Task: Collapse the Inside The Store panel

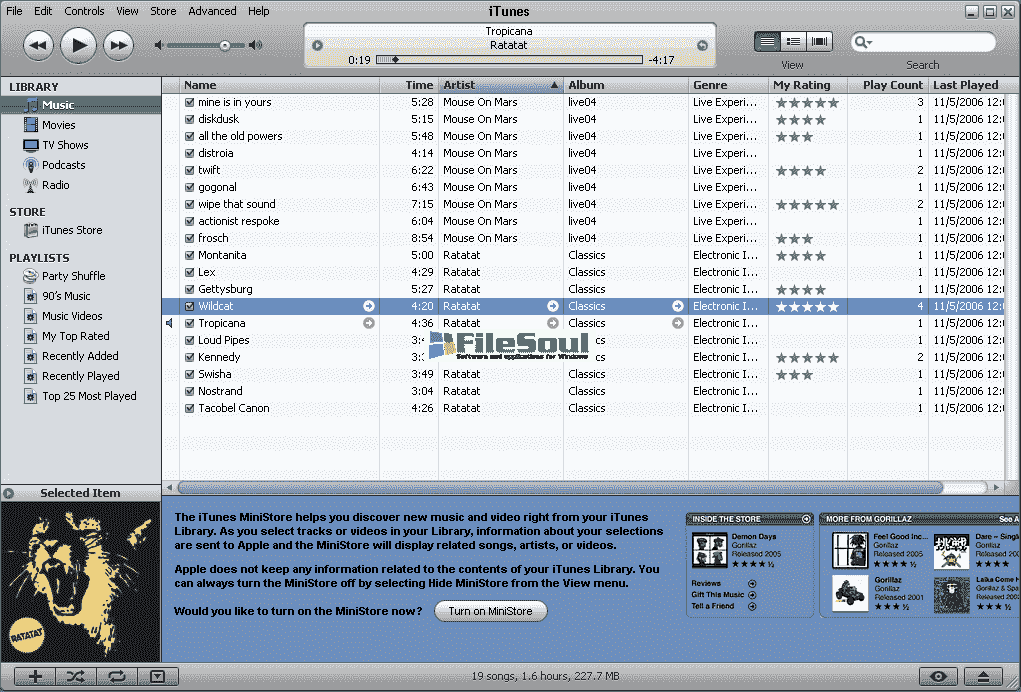Action: pyautogui.click(x=807, y=518)
